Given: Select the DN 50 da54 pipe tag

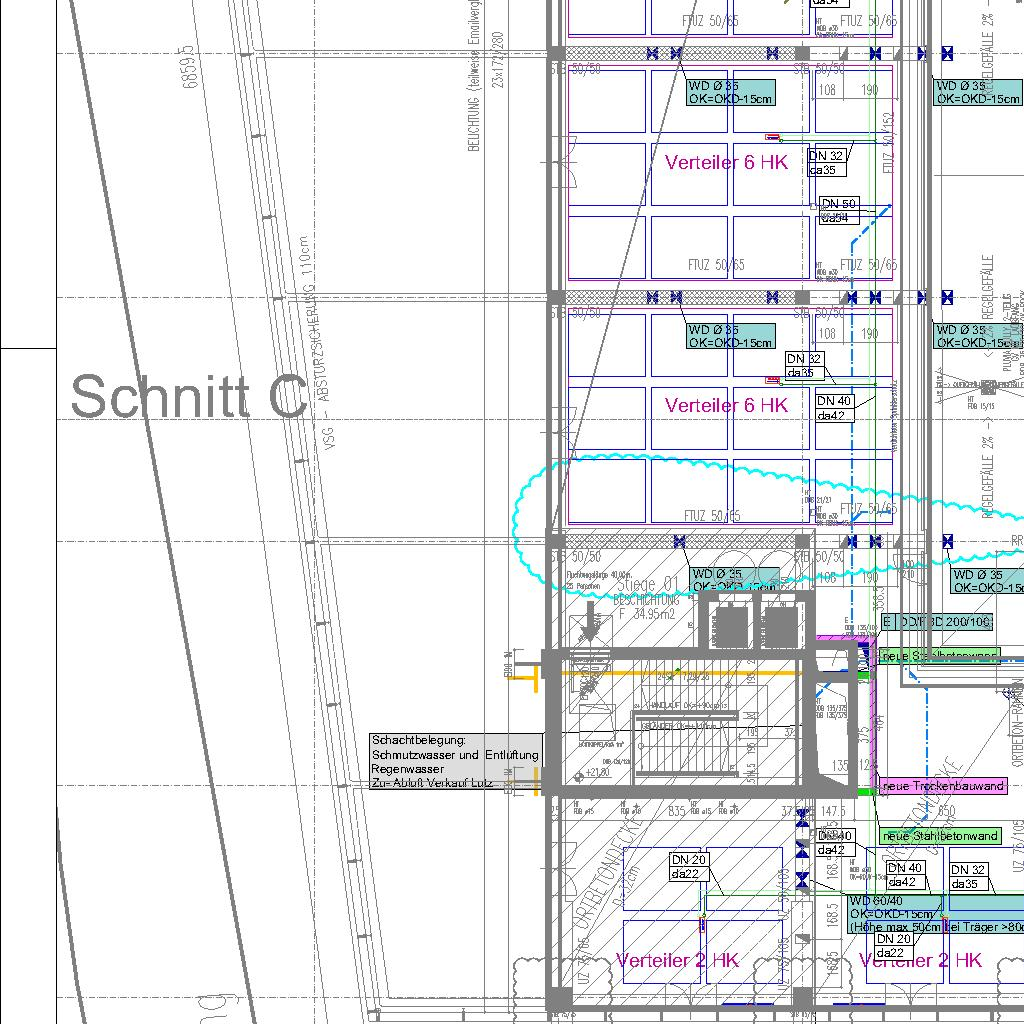Looking at the screenshot, I should click(x=839, y=210).
